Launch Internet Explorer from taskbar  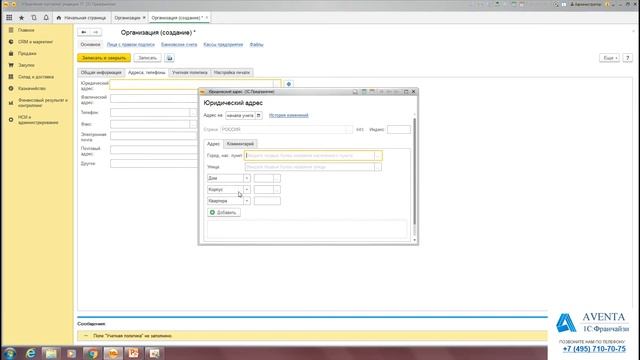coord(31,353)
